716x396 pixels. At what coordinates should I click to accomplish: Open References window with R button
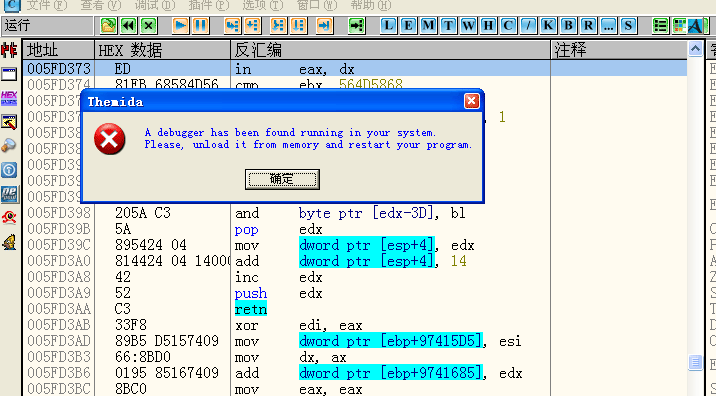pyautogui.click(x=588, y=25)
